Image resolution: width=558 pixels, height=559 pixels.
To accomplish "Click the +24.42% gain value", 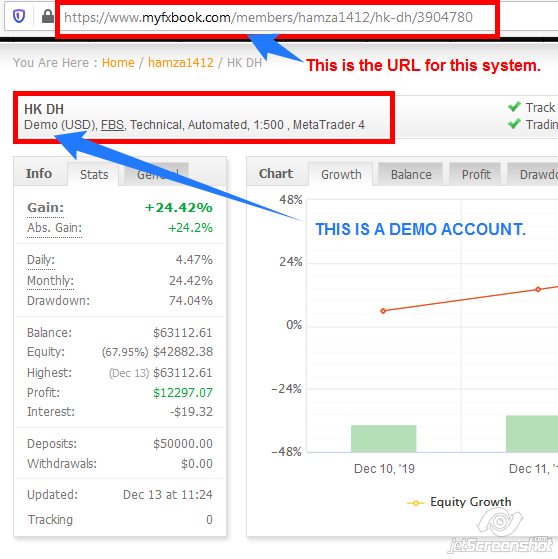I will pos(178,207).
